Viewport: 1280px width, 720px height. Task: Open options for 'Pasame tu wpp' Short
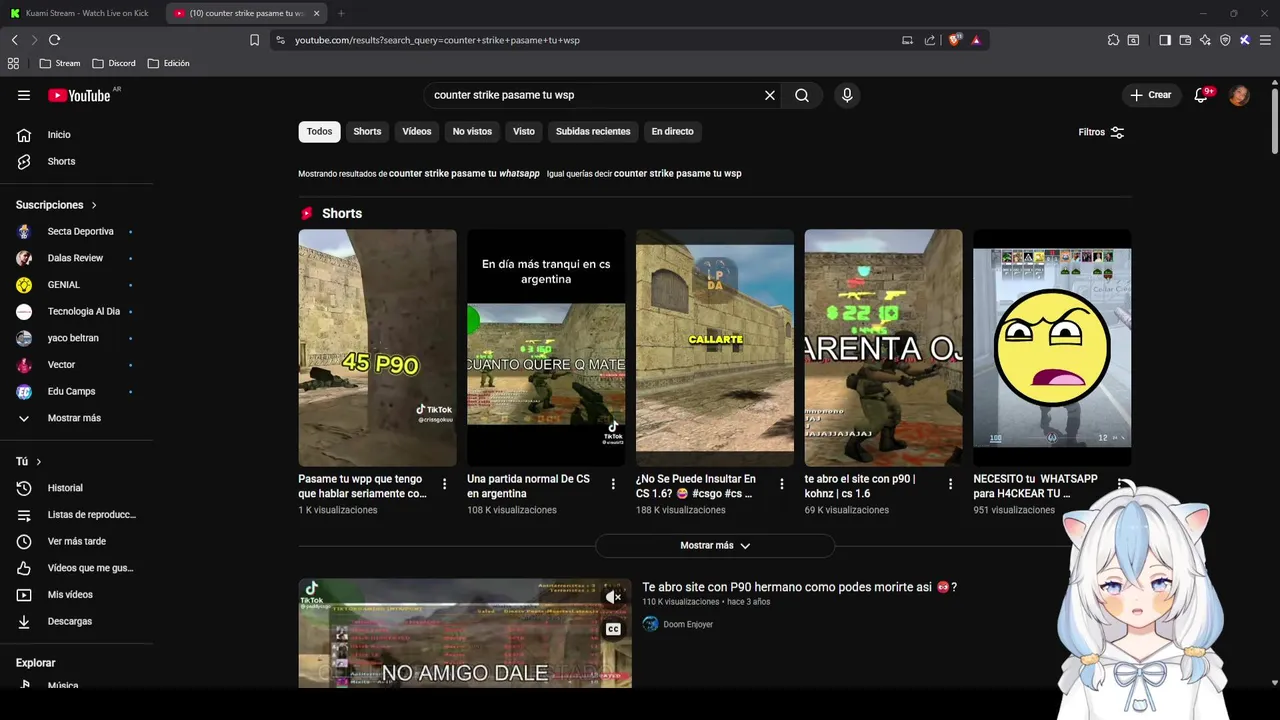(445, 484)
